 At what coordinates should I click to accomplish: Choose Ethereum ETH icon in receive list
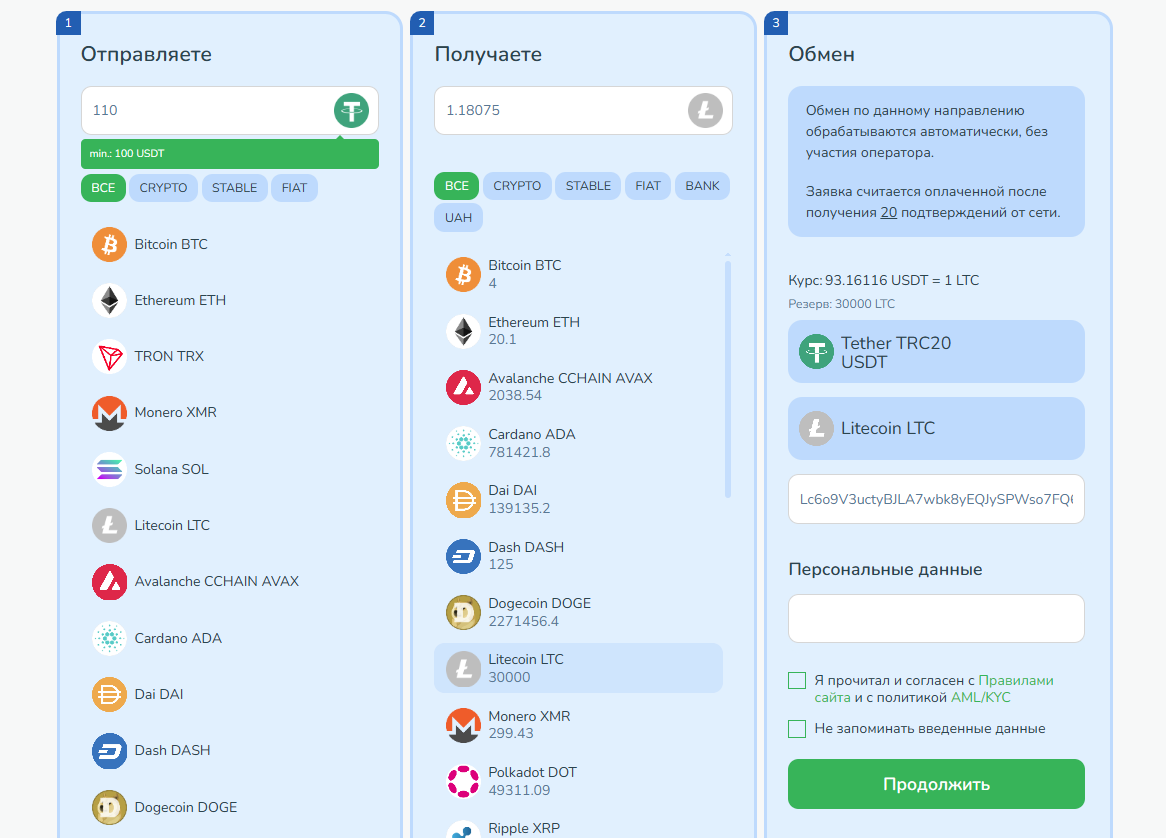(x=463, y=331)
